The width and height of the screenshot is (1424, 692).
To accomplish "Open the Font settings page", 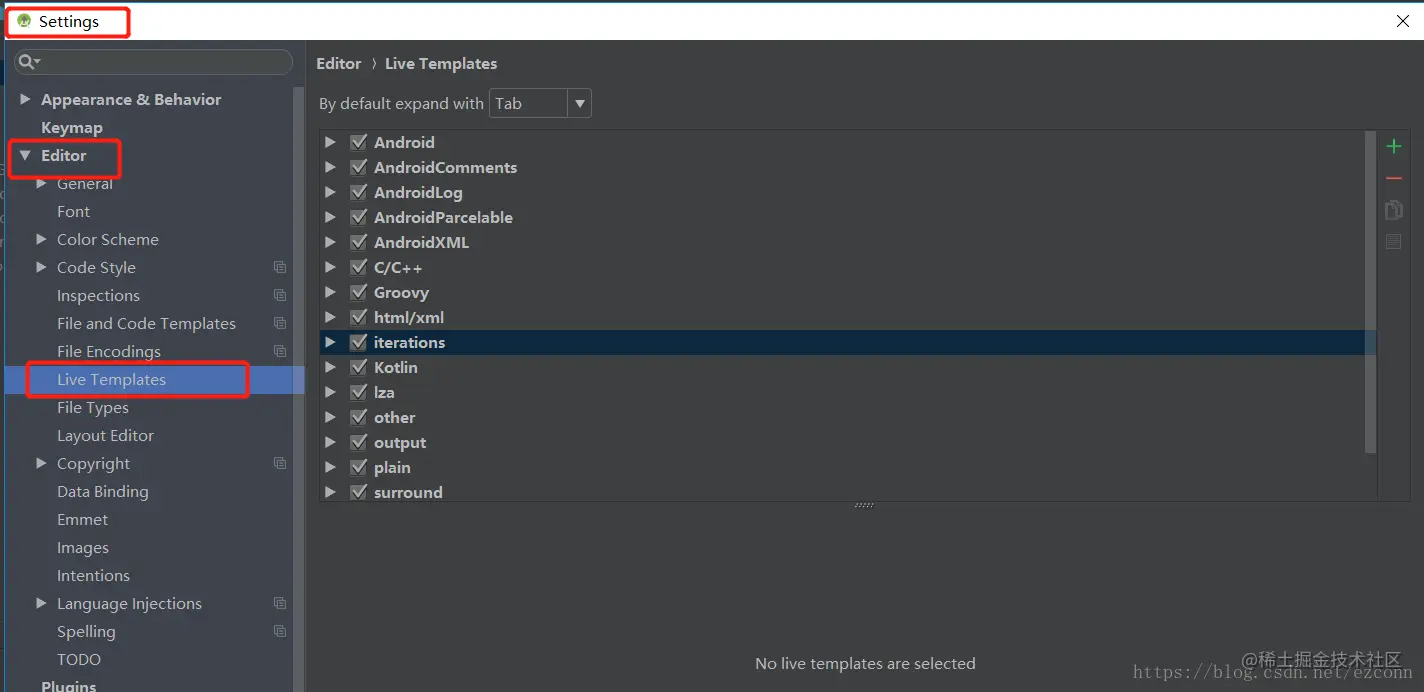I will 73,212.
